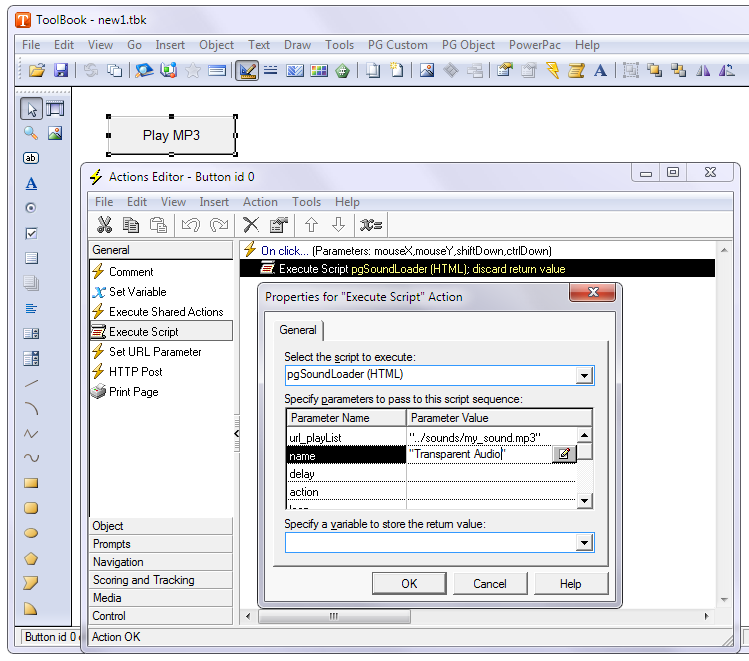
Task: Pick the checkbox tool in tool palette
Action: click(x=31, y=234)
